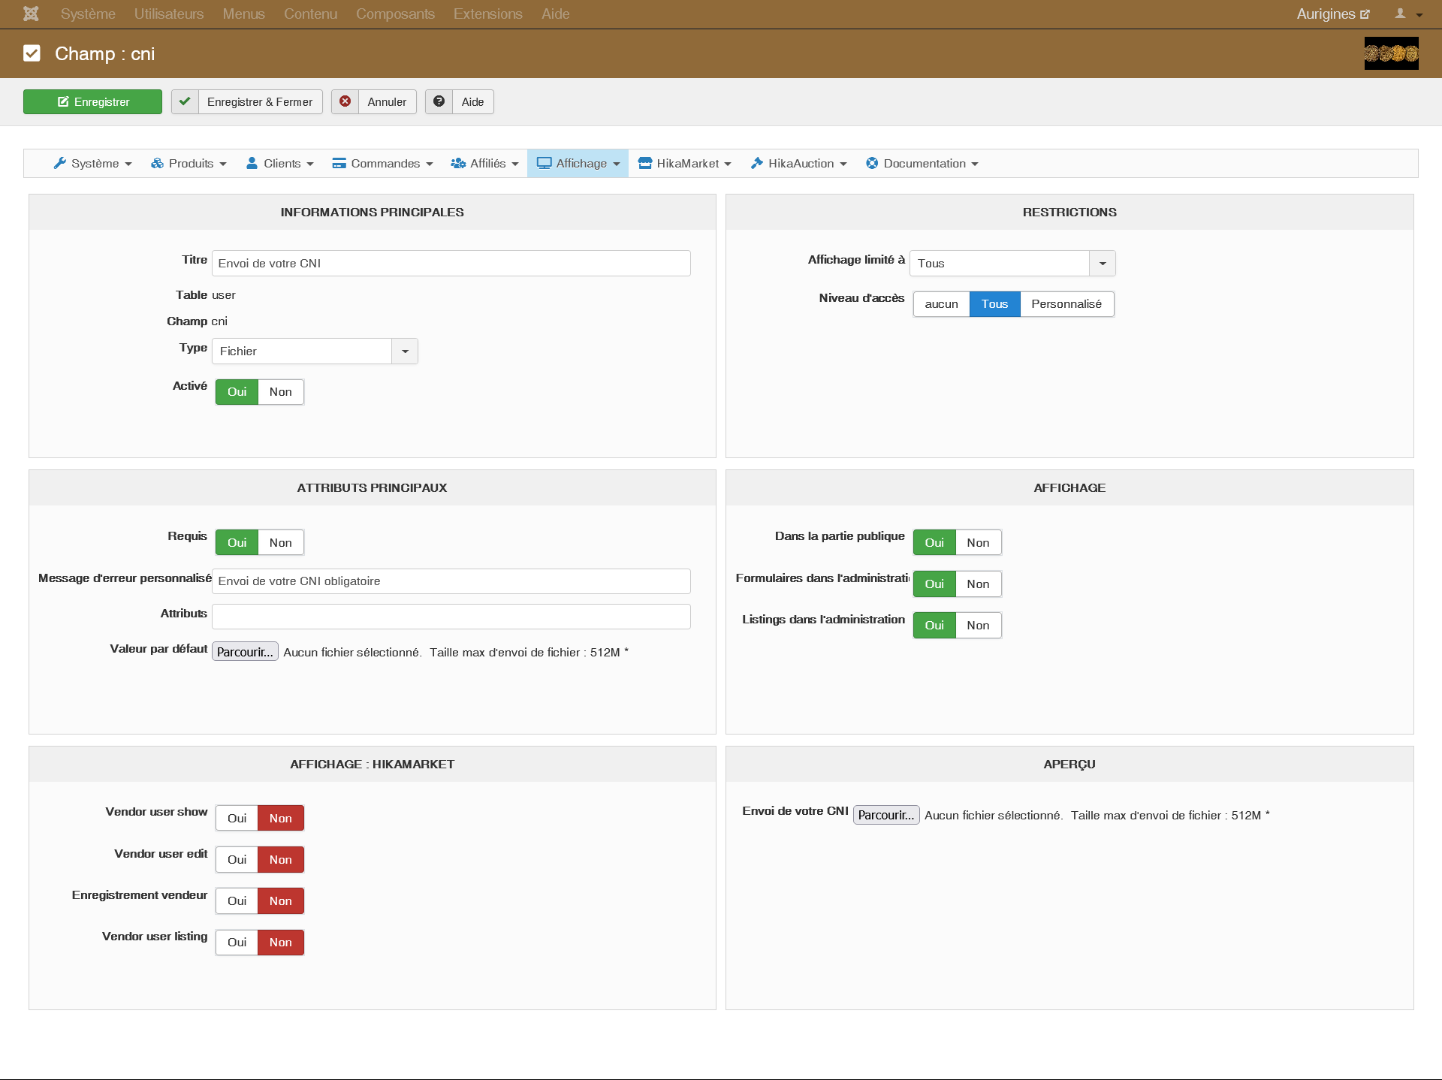1442x1080 pixels.
Task: Click Parcourir in the Aperçu panel
Action: tap(886, 815)
